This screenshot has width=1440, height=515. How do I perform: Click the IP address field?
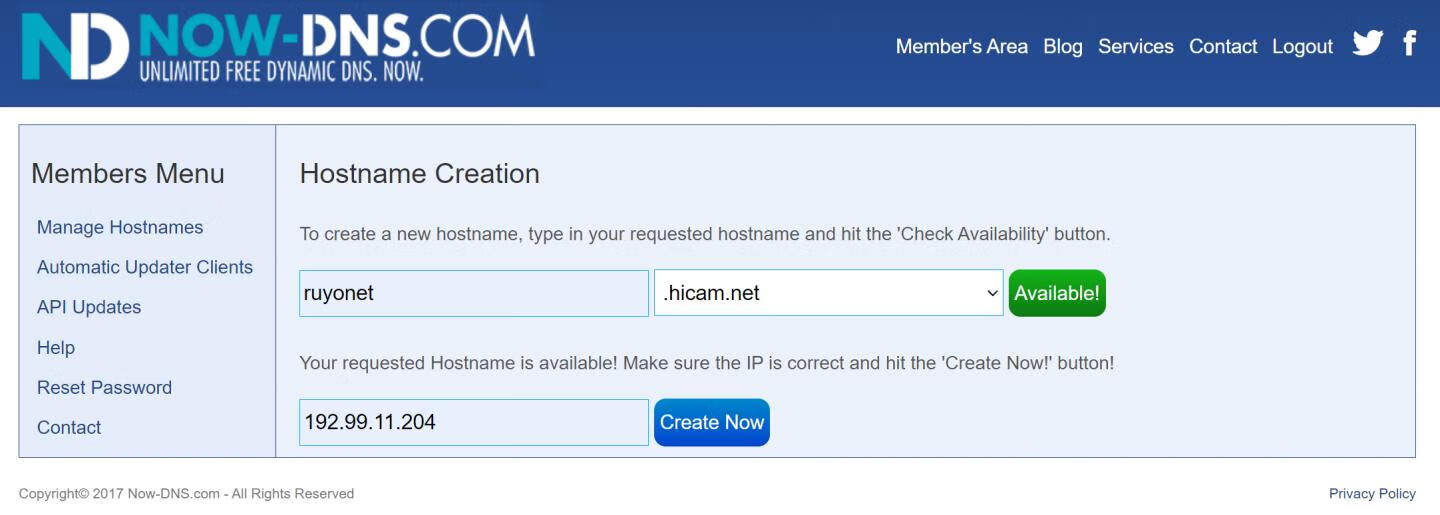(474, 422)
